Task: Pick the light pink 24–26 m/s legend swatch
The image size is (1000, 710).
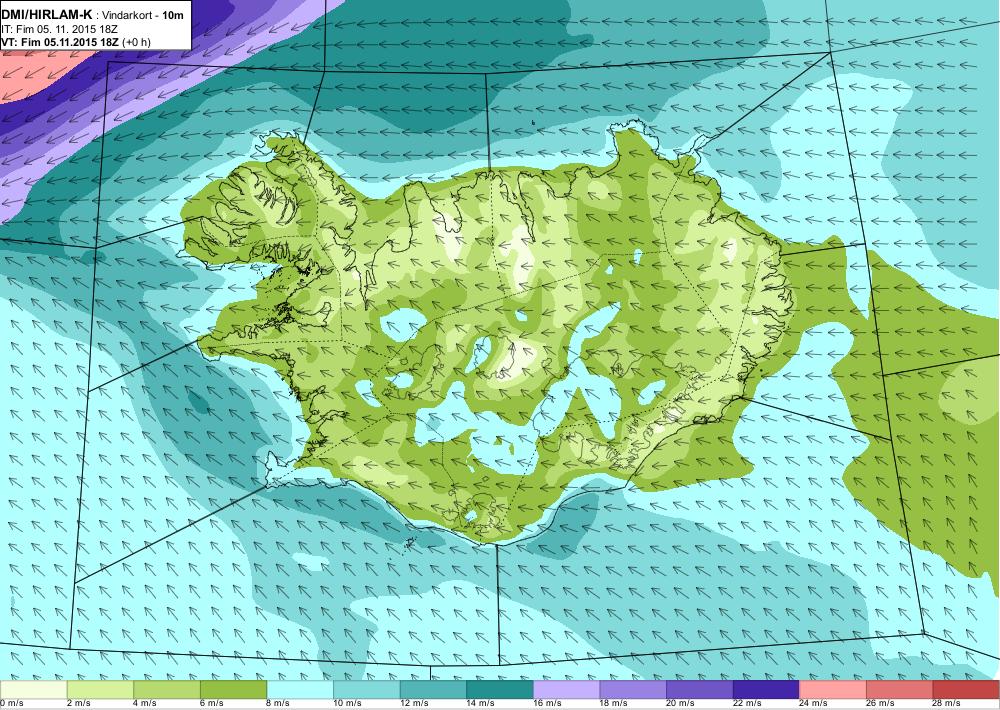Action: click(833, 690)
